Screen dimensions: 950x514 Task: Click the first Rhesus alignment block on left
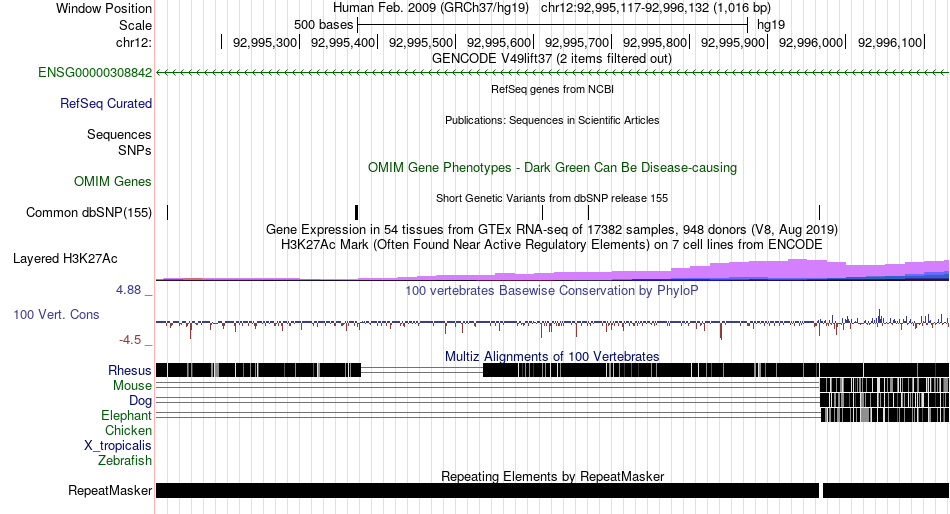point(259,370)
